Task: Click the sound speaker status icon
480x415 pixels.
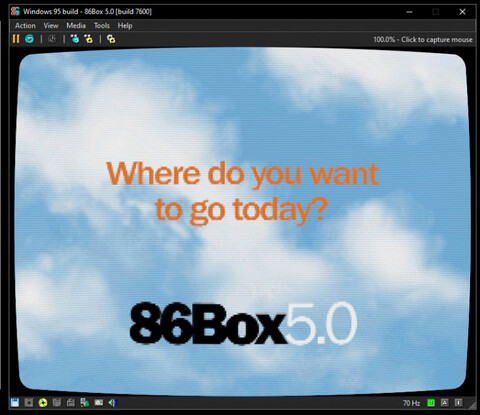Action: pyautogui.click(x=113, y=403)
